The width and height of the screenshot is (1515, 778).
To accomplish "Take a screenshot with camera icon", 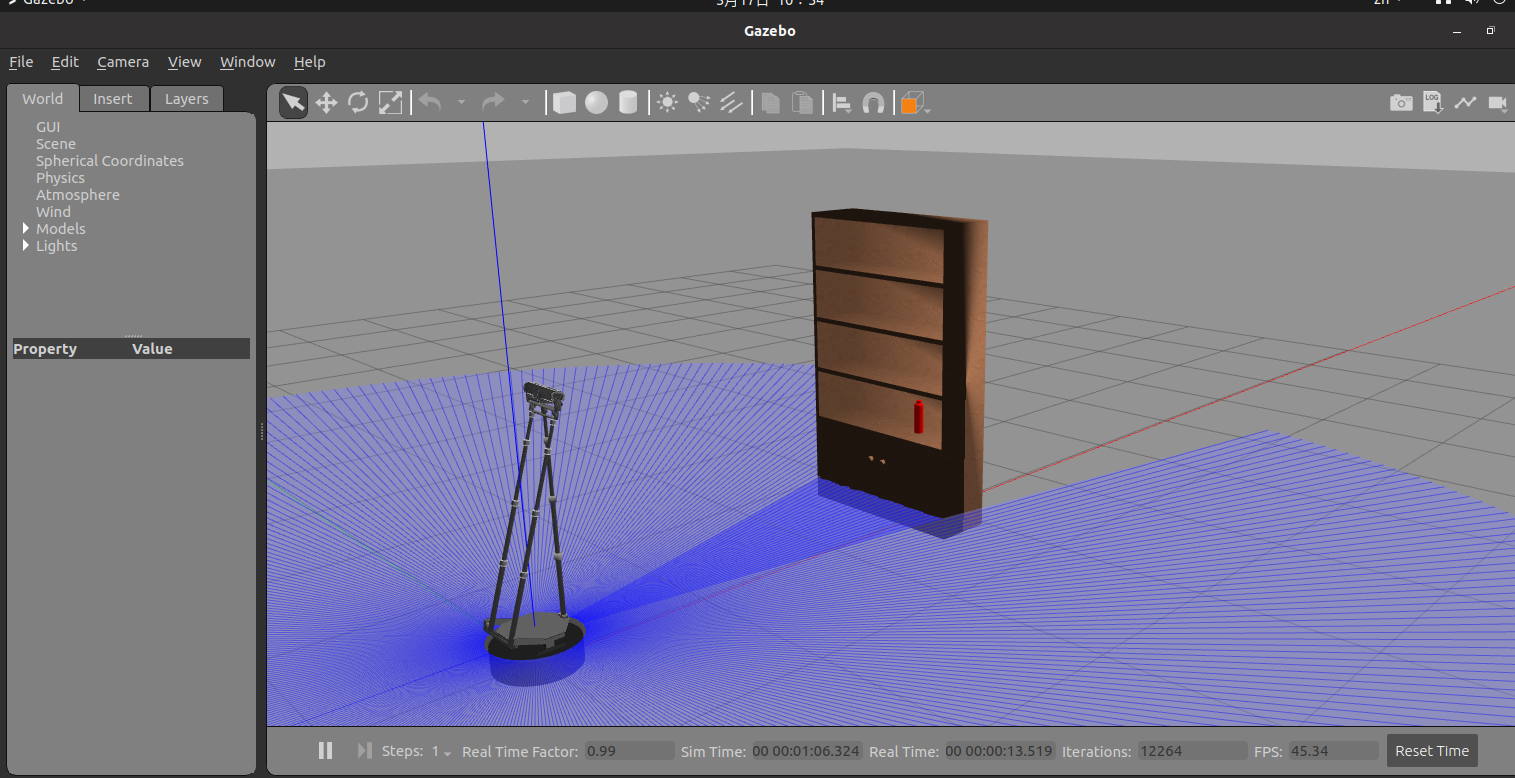I will click(x=1401, y=102).
